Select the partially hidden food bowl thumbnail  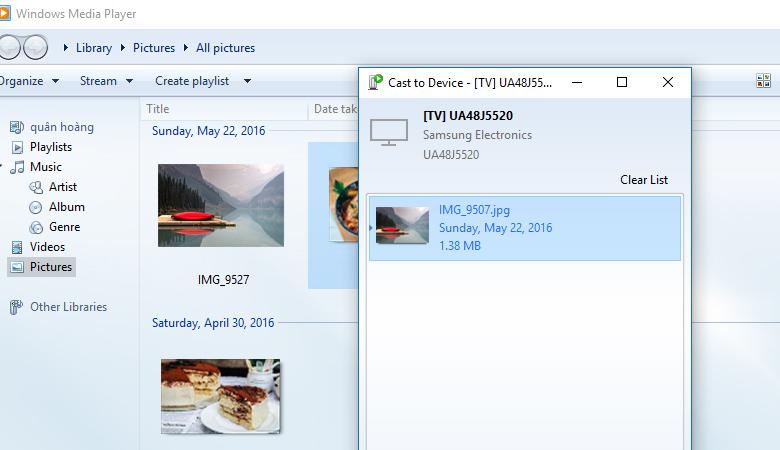(x=343, y=205)
